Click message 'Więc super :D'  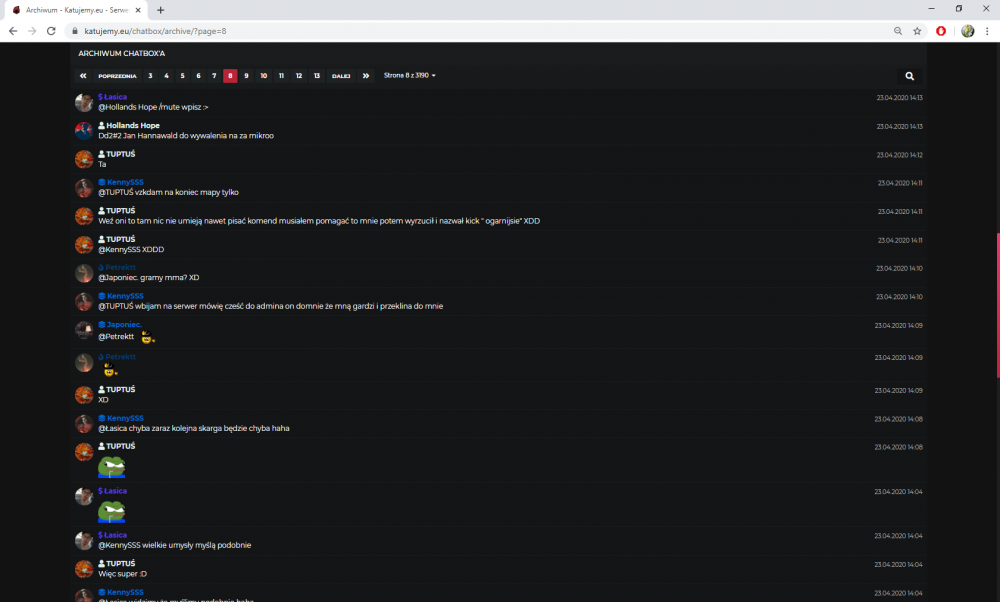click(x=122, y=574)
